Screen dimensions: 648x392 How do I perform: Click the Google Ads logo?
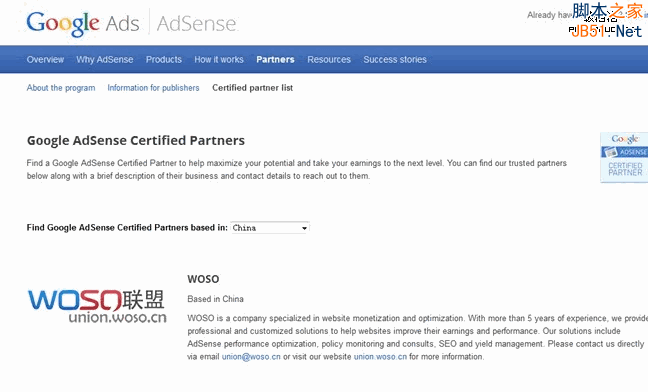tap(83, 23)
